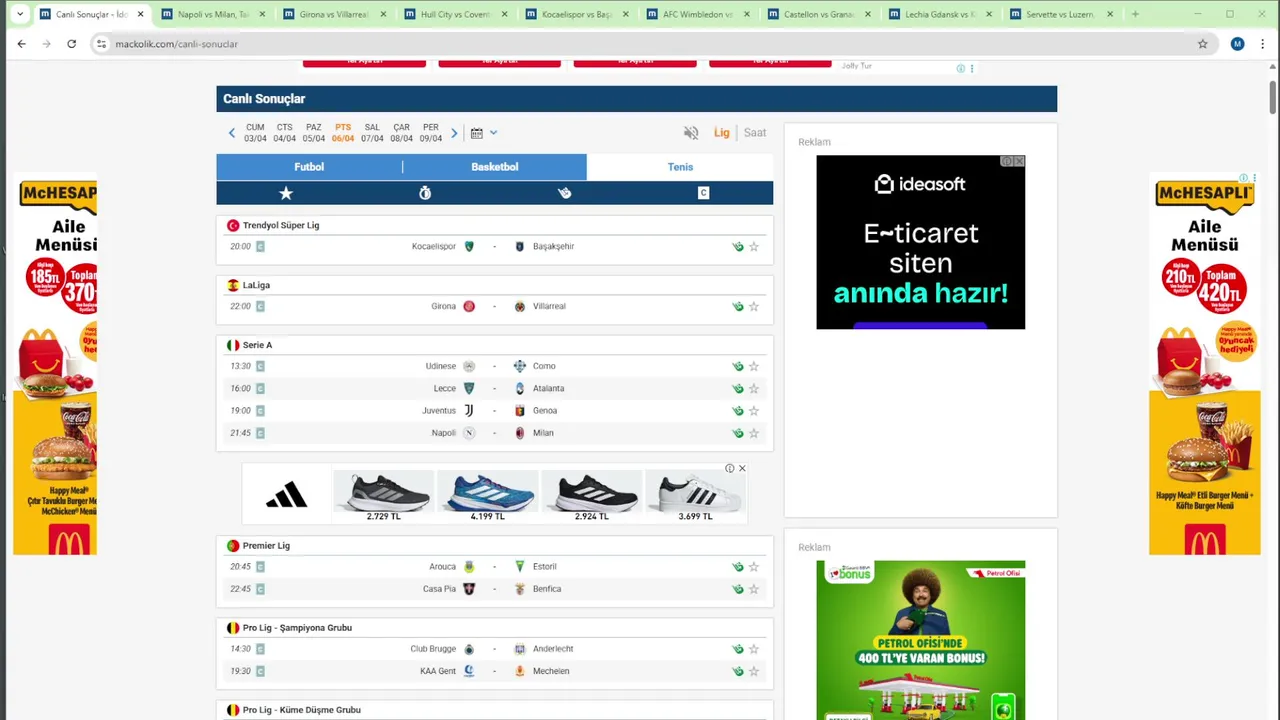Select date SAL 07/04
This screenshot has width=1280, height=720.
pos(372,133)
